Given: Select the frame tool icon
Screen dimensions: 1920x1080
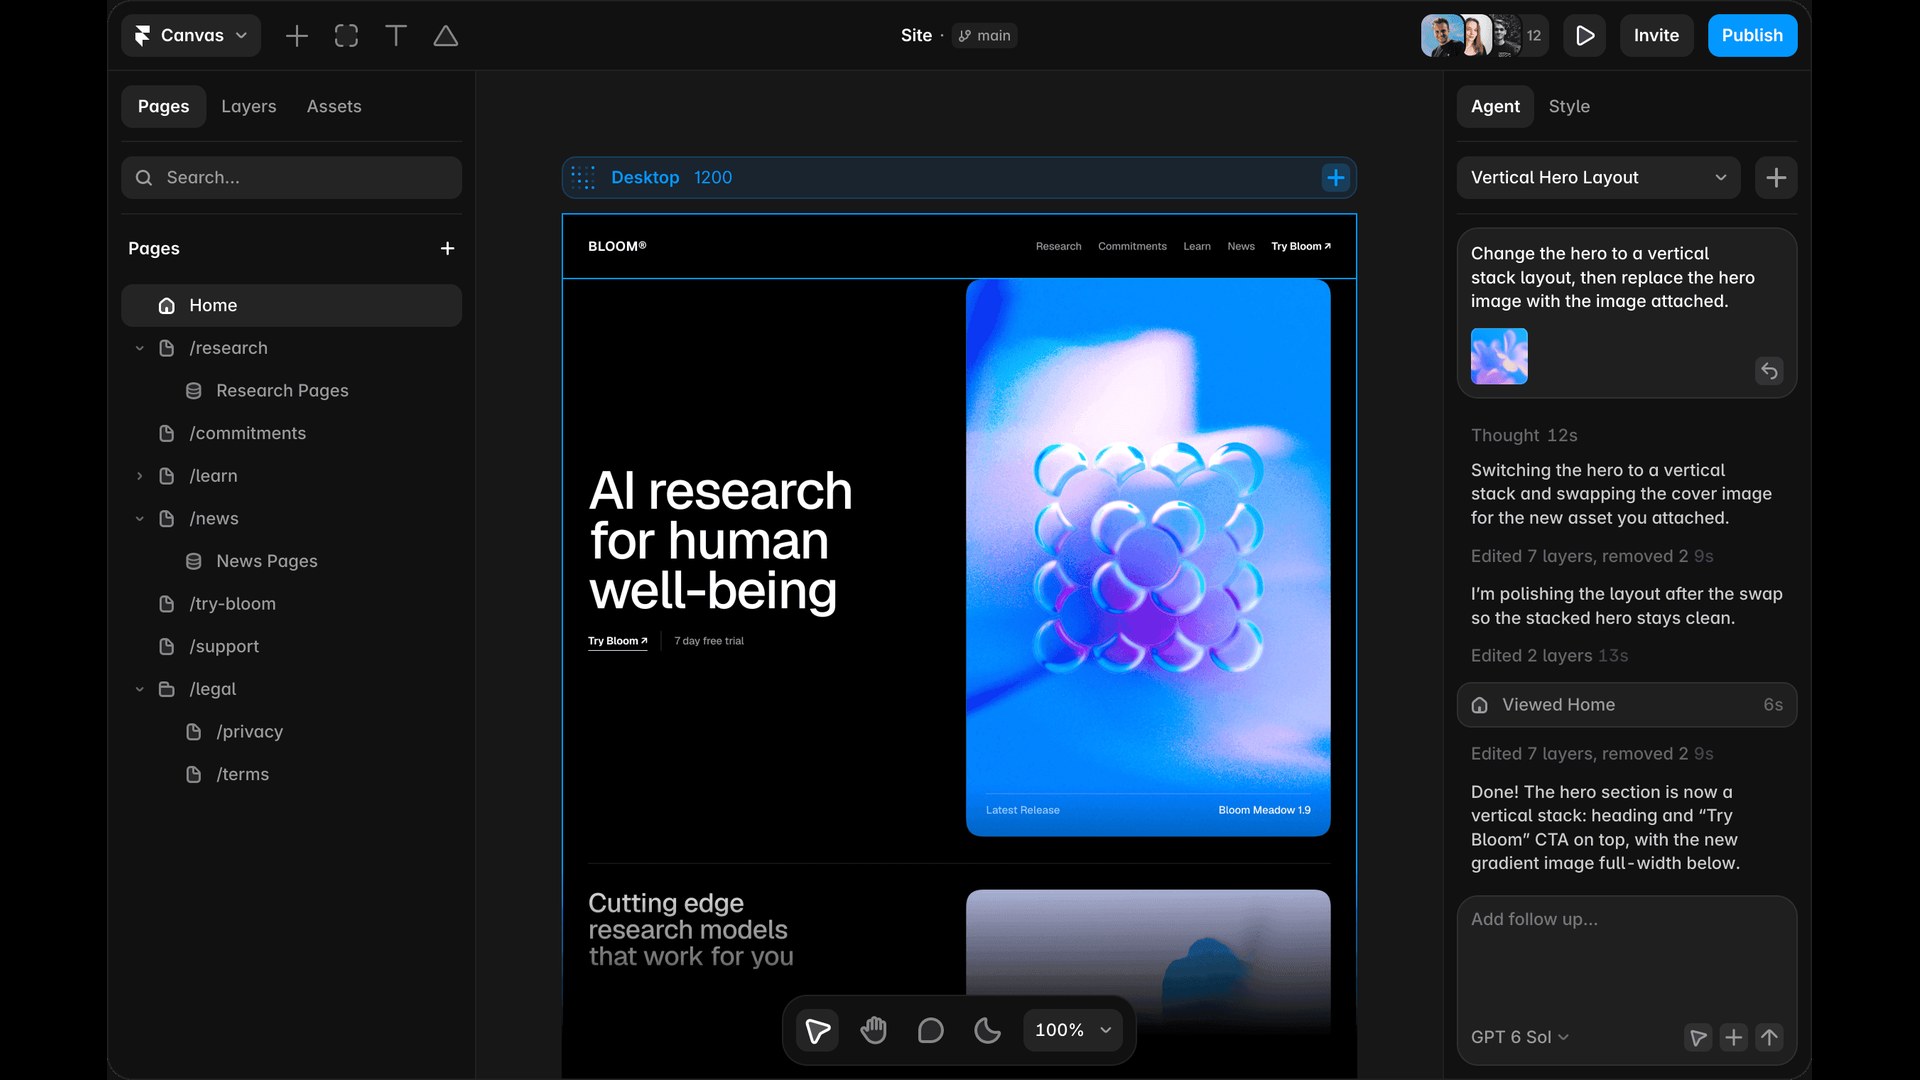Looking at the screenshot, I should pos(346,36).
